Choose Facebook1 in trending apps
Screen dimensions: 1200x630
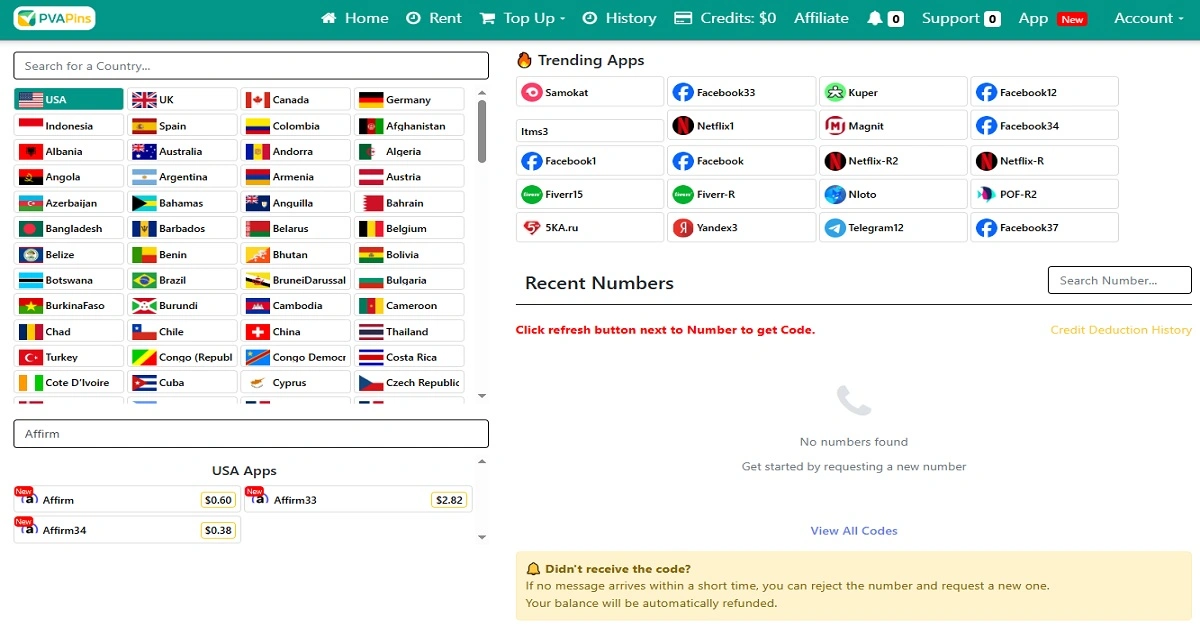(590, 160)
